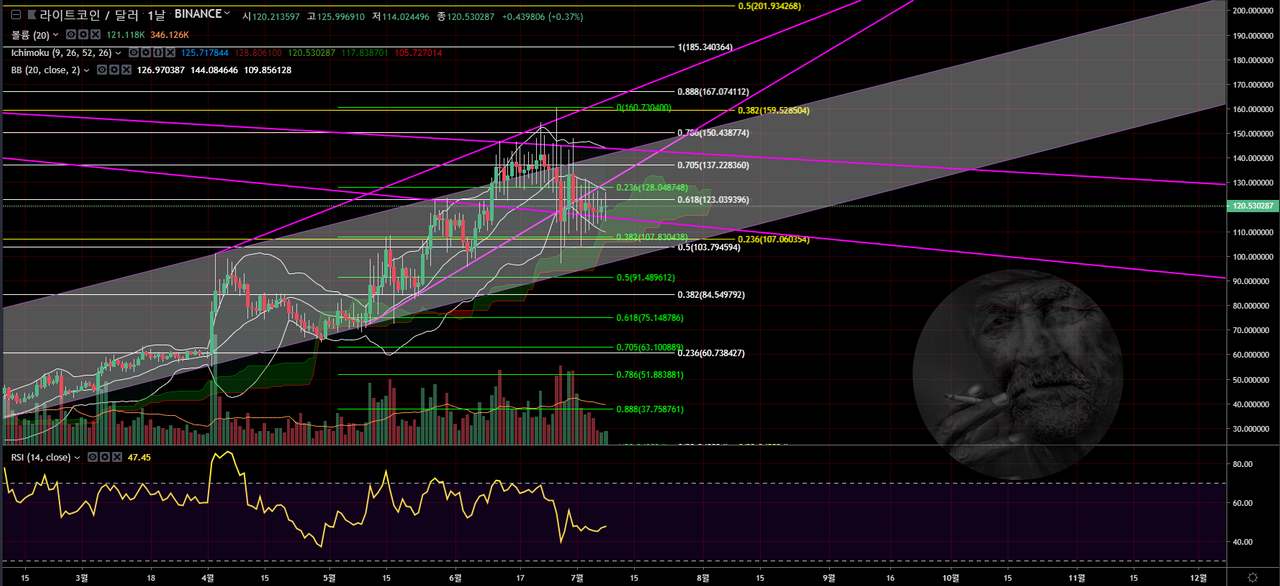Remove the Ichimoku indicator with its X icon
The height and width of the screenshot is (586, 1280).
click(170, 53)
